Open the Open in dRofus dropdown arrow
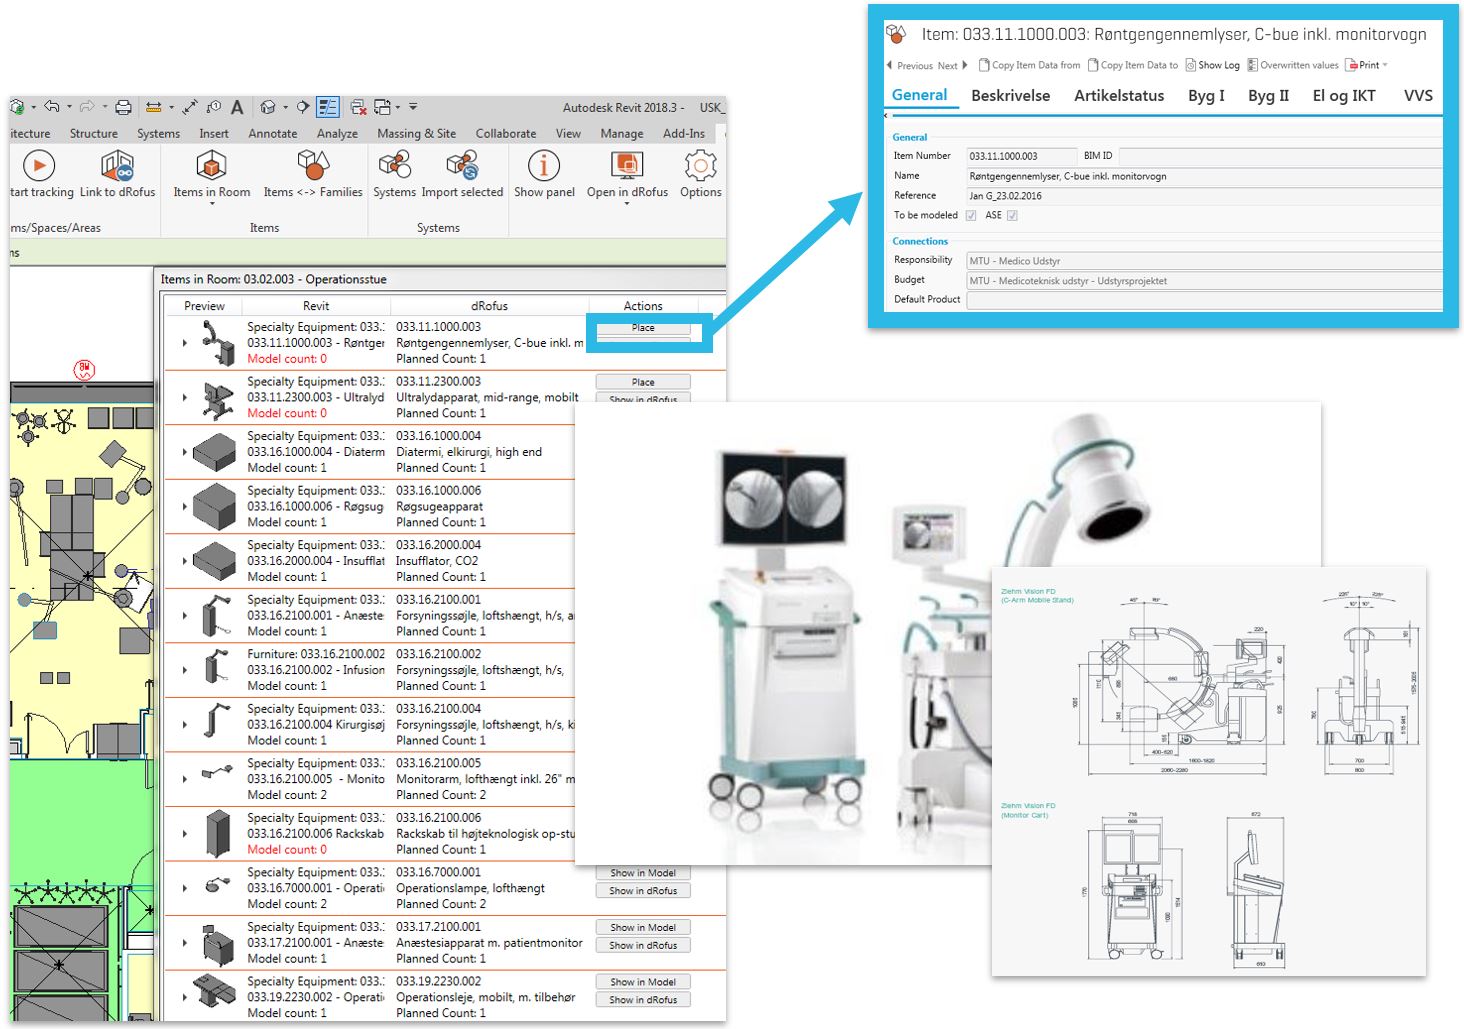The height and width of the screenshot is (1029, 1464). tap(627, 204)
